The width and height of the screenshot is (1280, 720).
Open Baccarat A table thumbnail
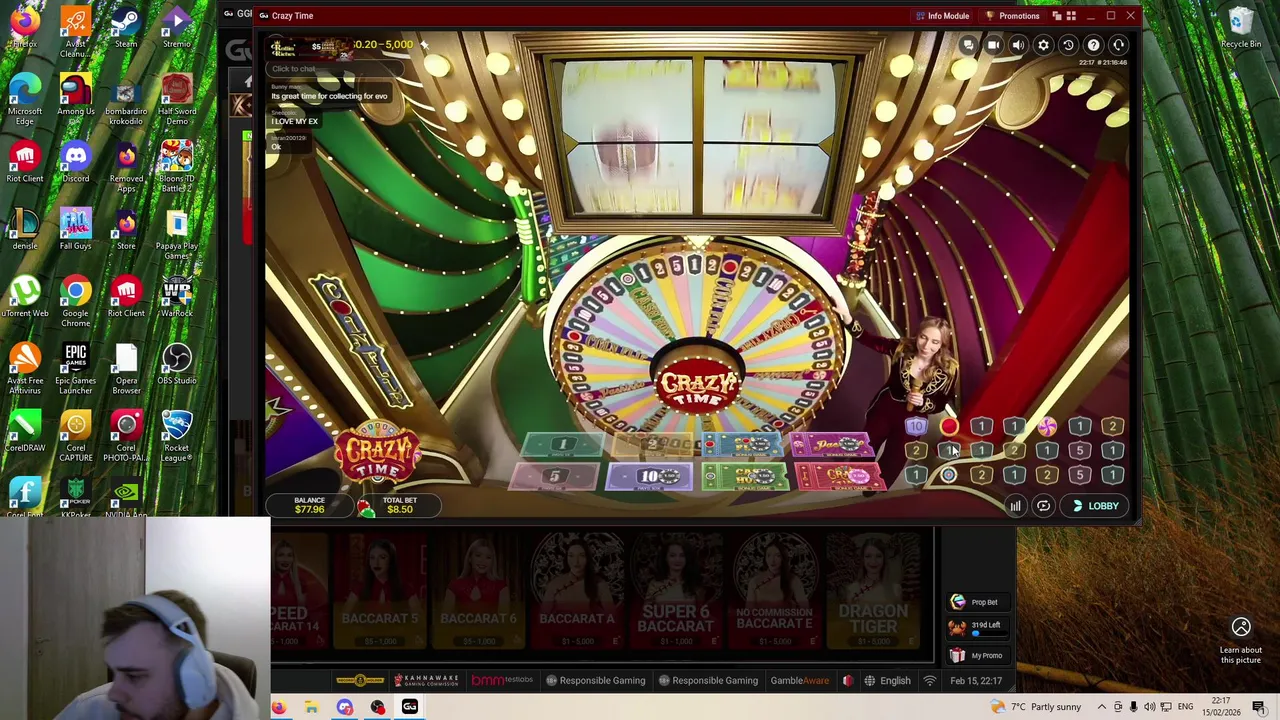pyautogui.click(x=577, y=591)
